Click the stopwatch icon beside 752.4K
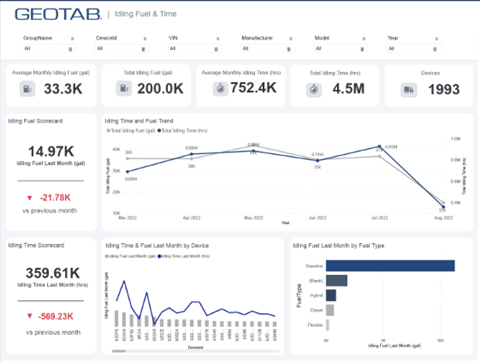The height and width of the screenshot is (363, 480). [x=220, y=88]
